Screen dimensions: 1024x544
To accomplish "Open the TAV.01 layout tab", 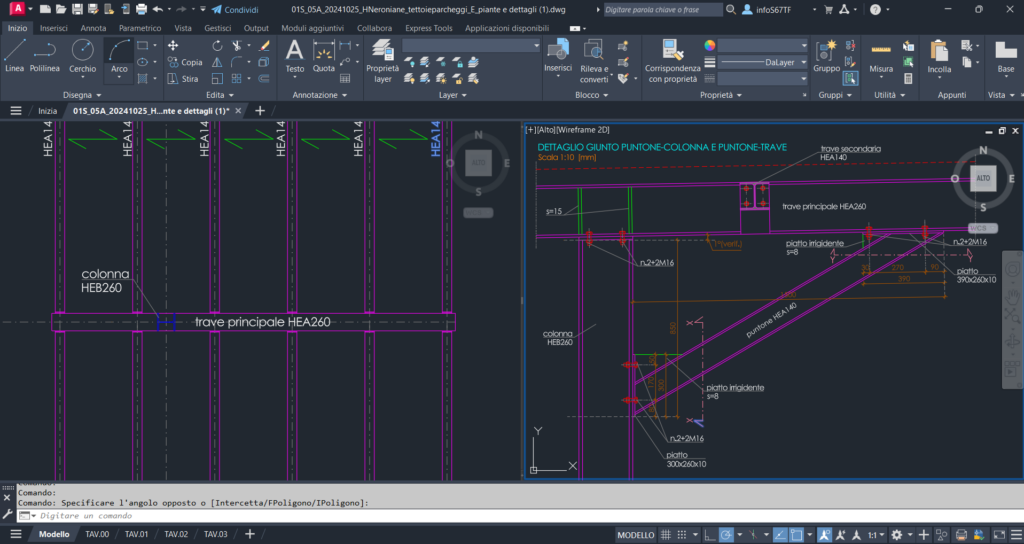I will (136, 535).
